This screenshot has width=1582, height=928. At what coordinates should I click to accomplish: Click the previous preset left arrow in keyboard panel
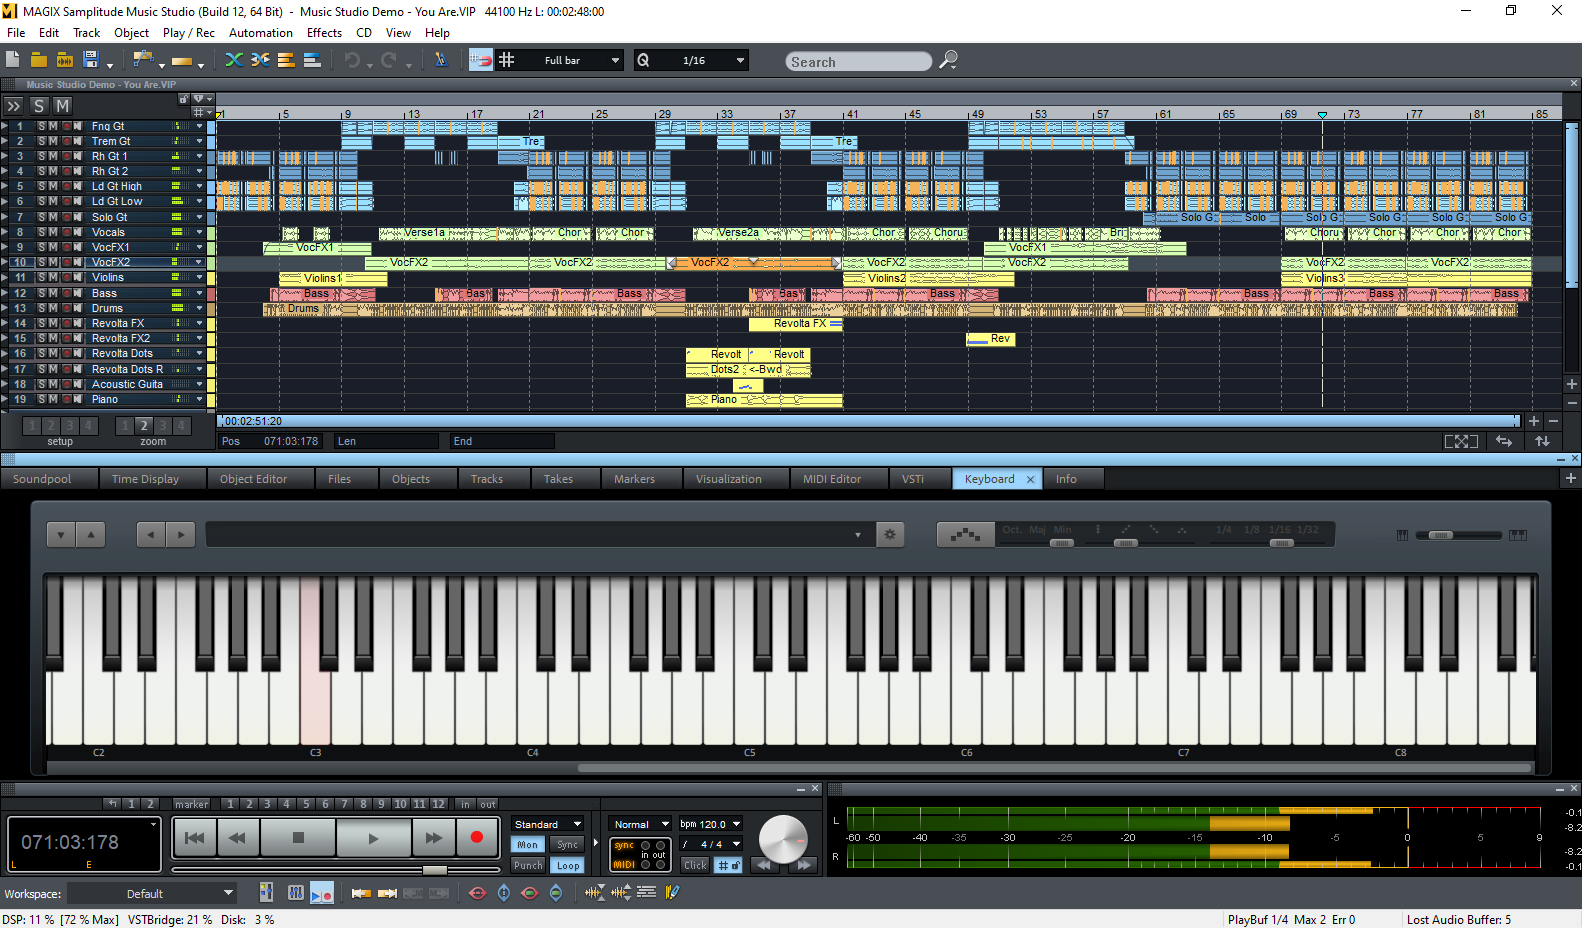[x=151, y=535]
